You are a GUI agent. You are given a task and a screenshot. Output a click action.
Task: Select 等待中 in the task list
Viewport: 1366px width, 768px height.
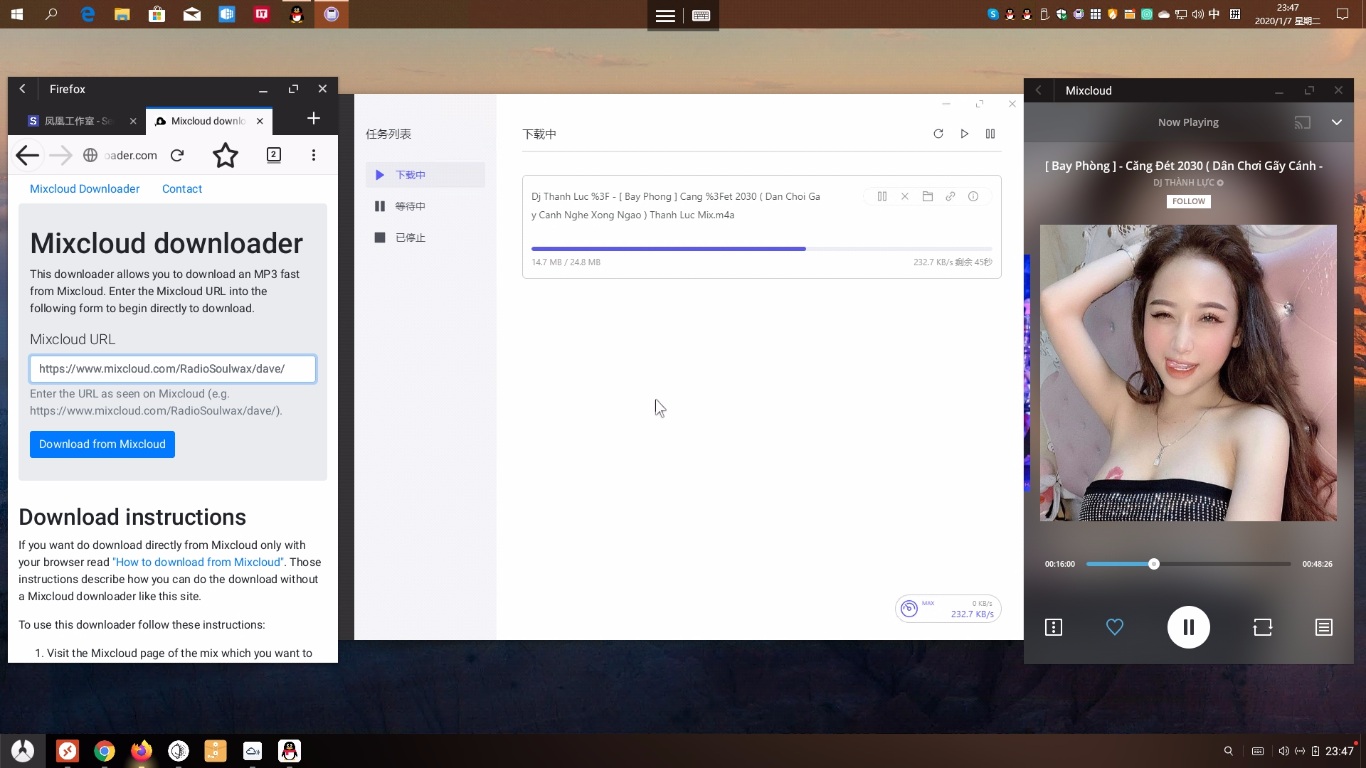click(425, 206)
